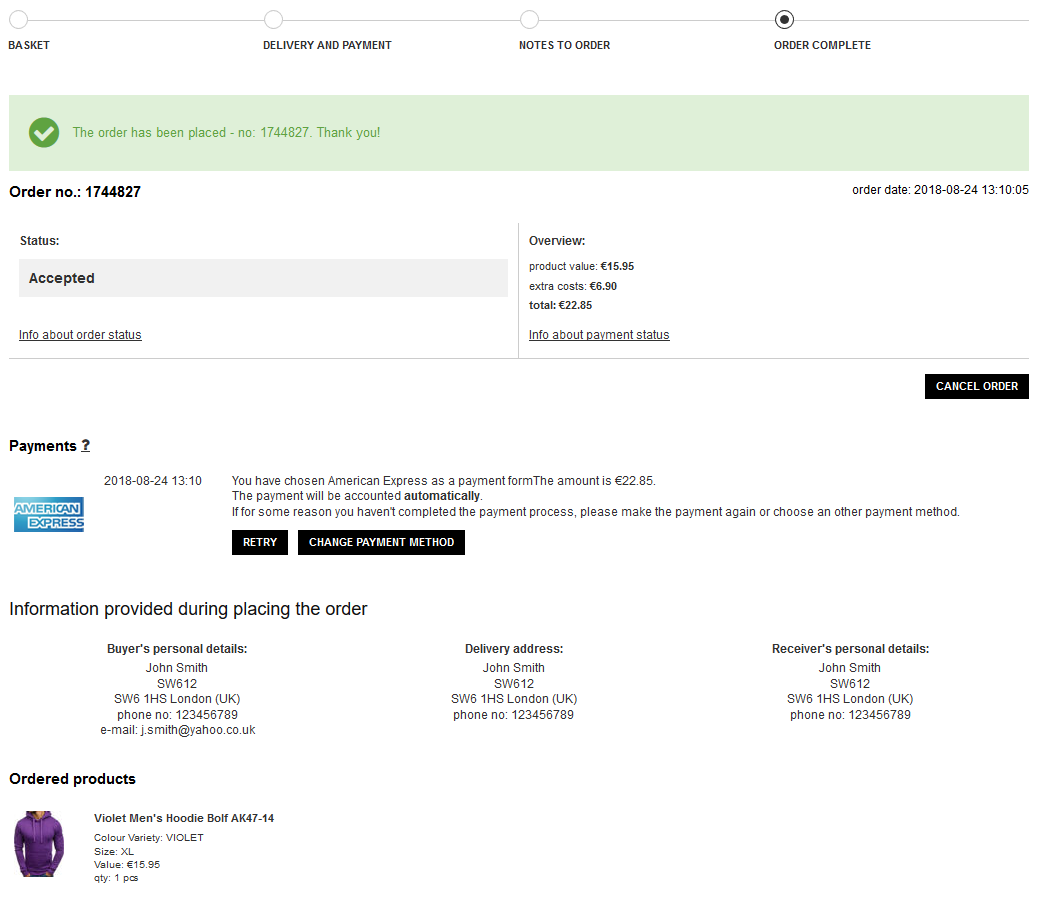Click the order placed confirmation message
1045x910 pixels.
click(227, 133)
